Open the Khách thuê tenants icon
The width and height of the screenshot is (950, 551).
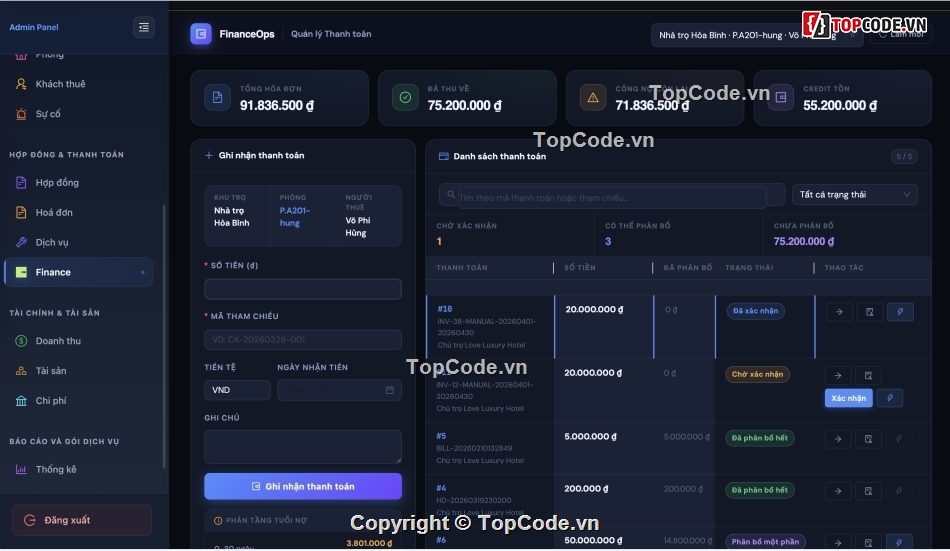(x=21, y=84)
